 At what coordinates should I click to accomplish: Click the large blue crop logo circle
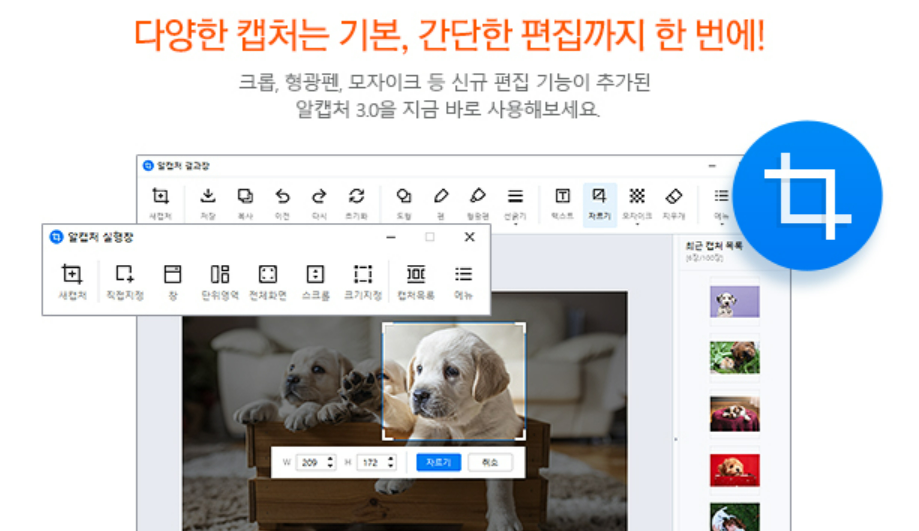[x=807, y=196]
